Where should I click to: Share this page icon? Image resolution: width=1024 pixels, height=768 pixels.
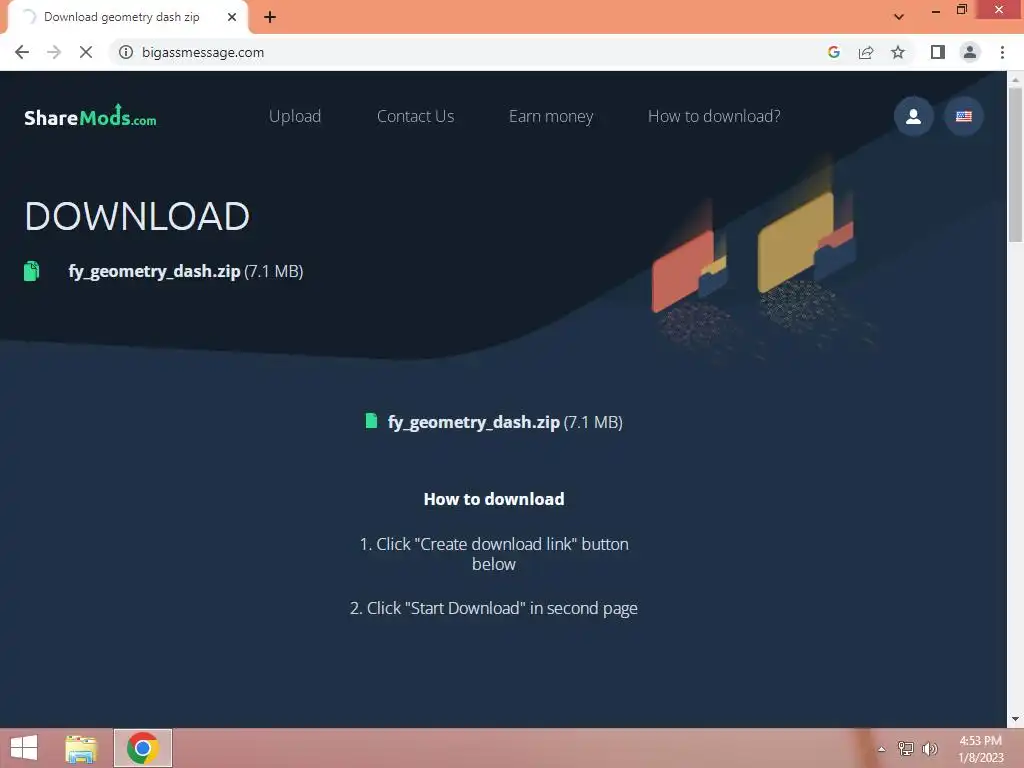click(x=866, y=52)
